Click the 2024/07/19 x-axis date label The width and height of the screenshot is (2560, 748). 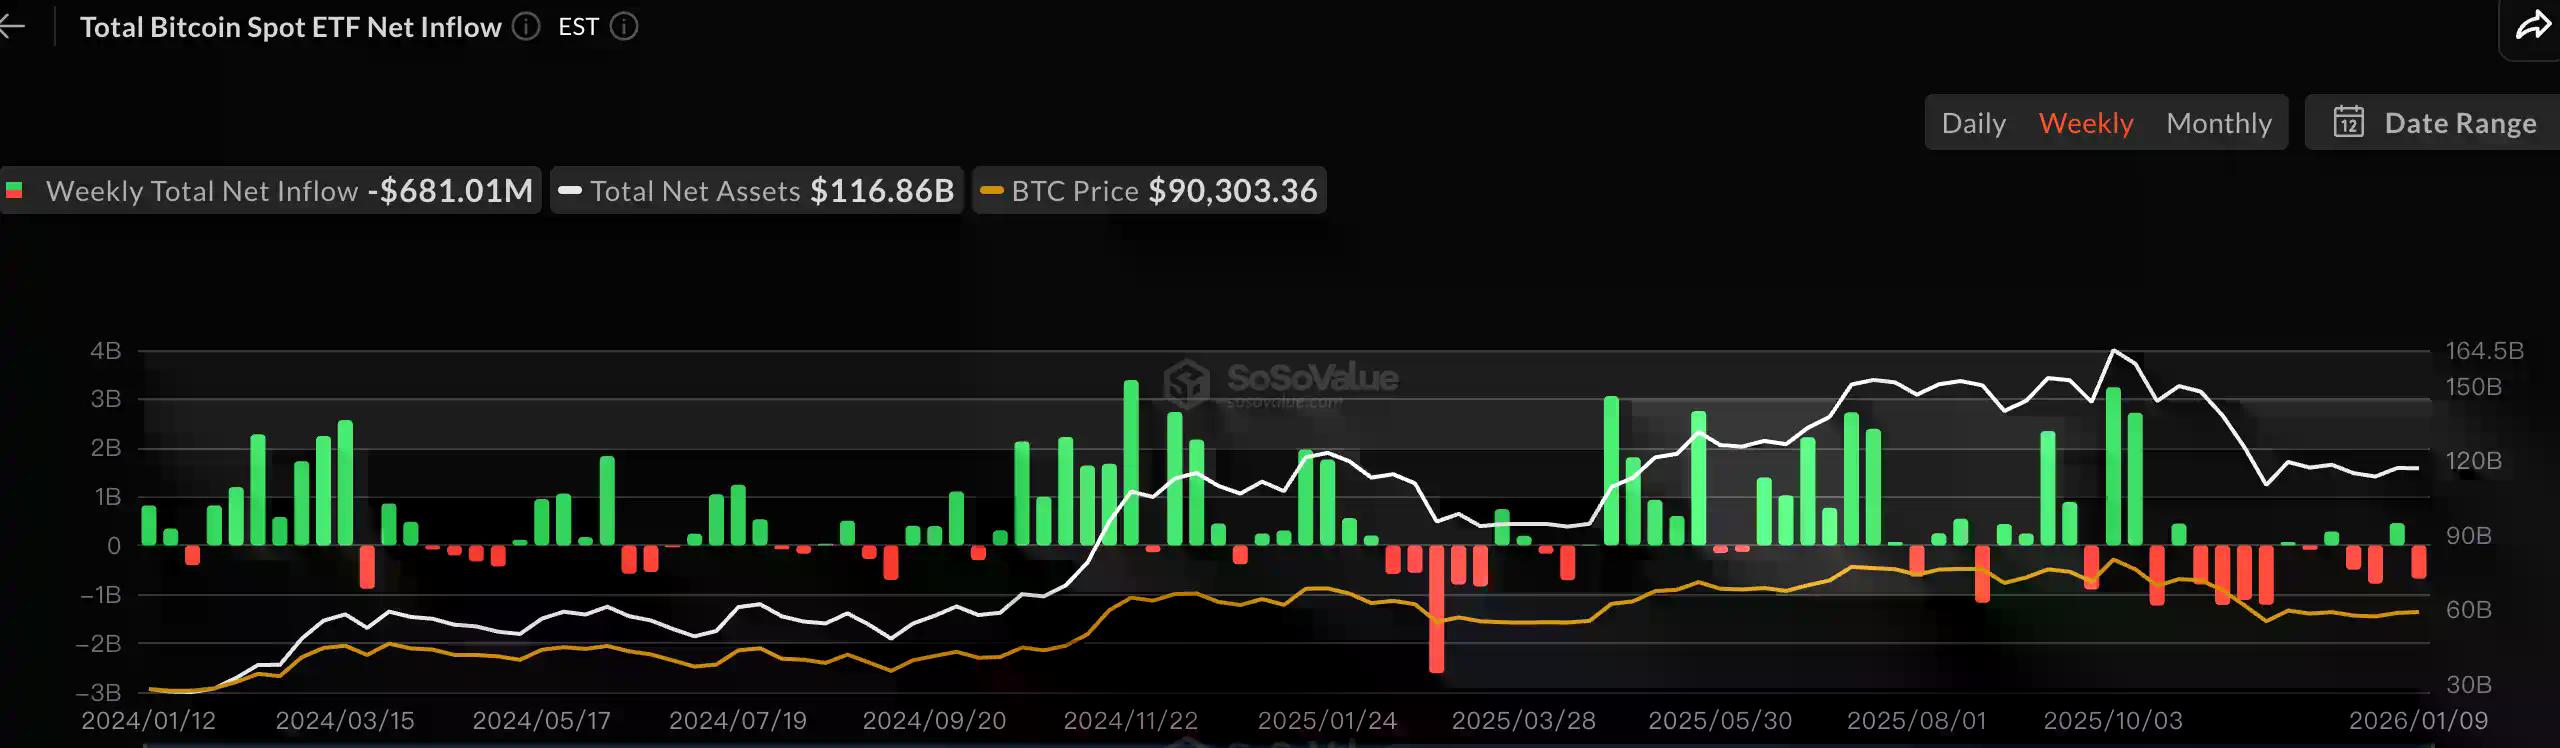738,720
